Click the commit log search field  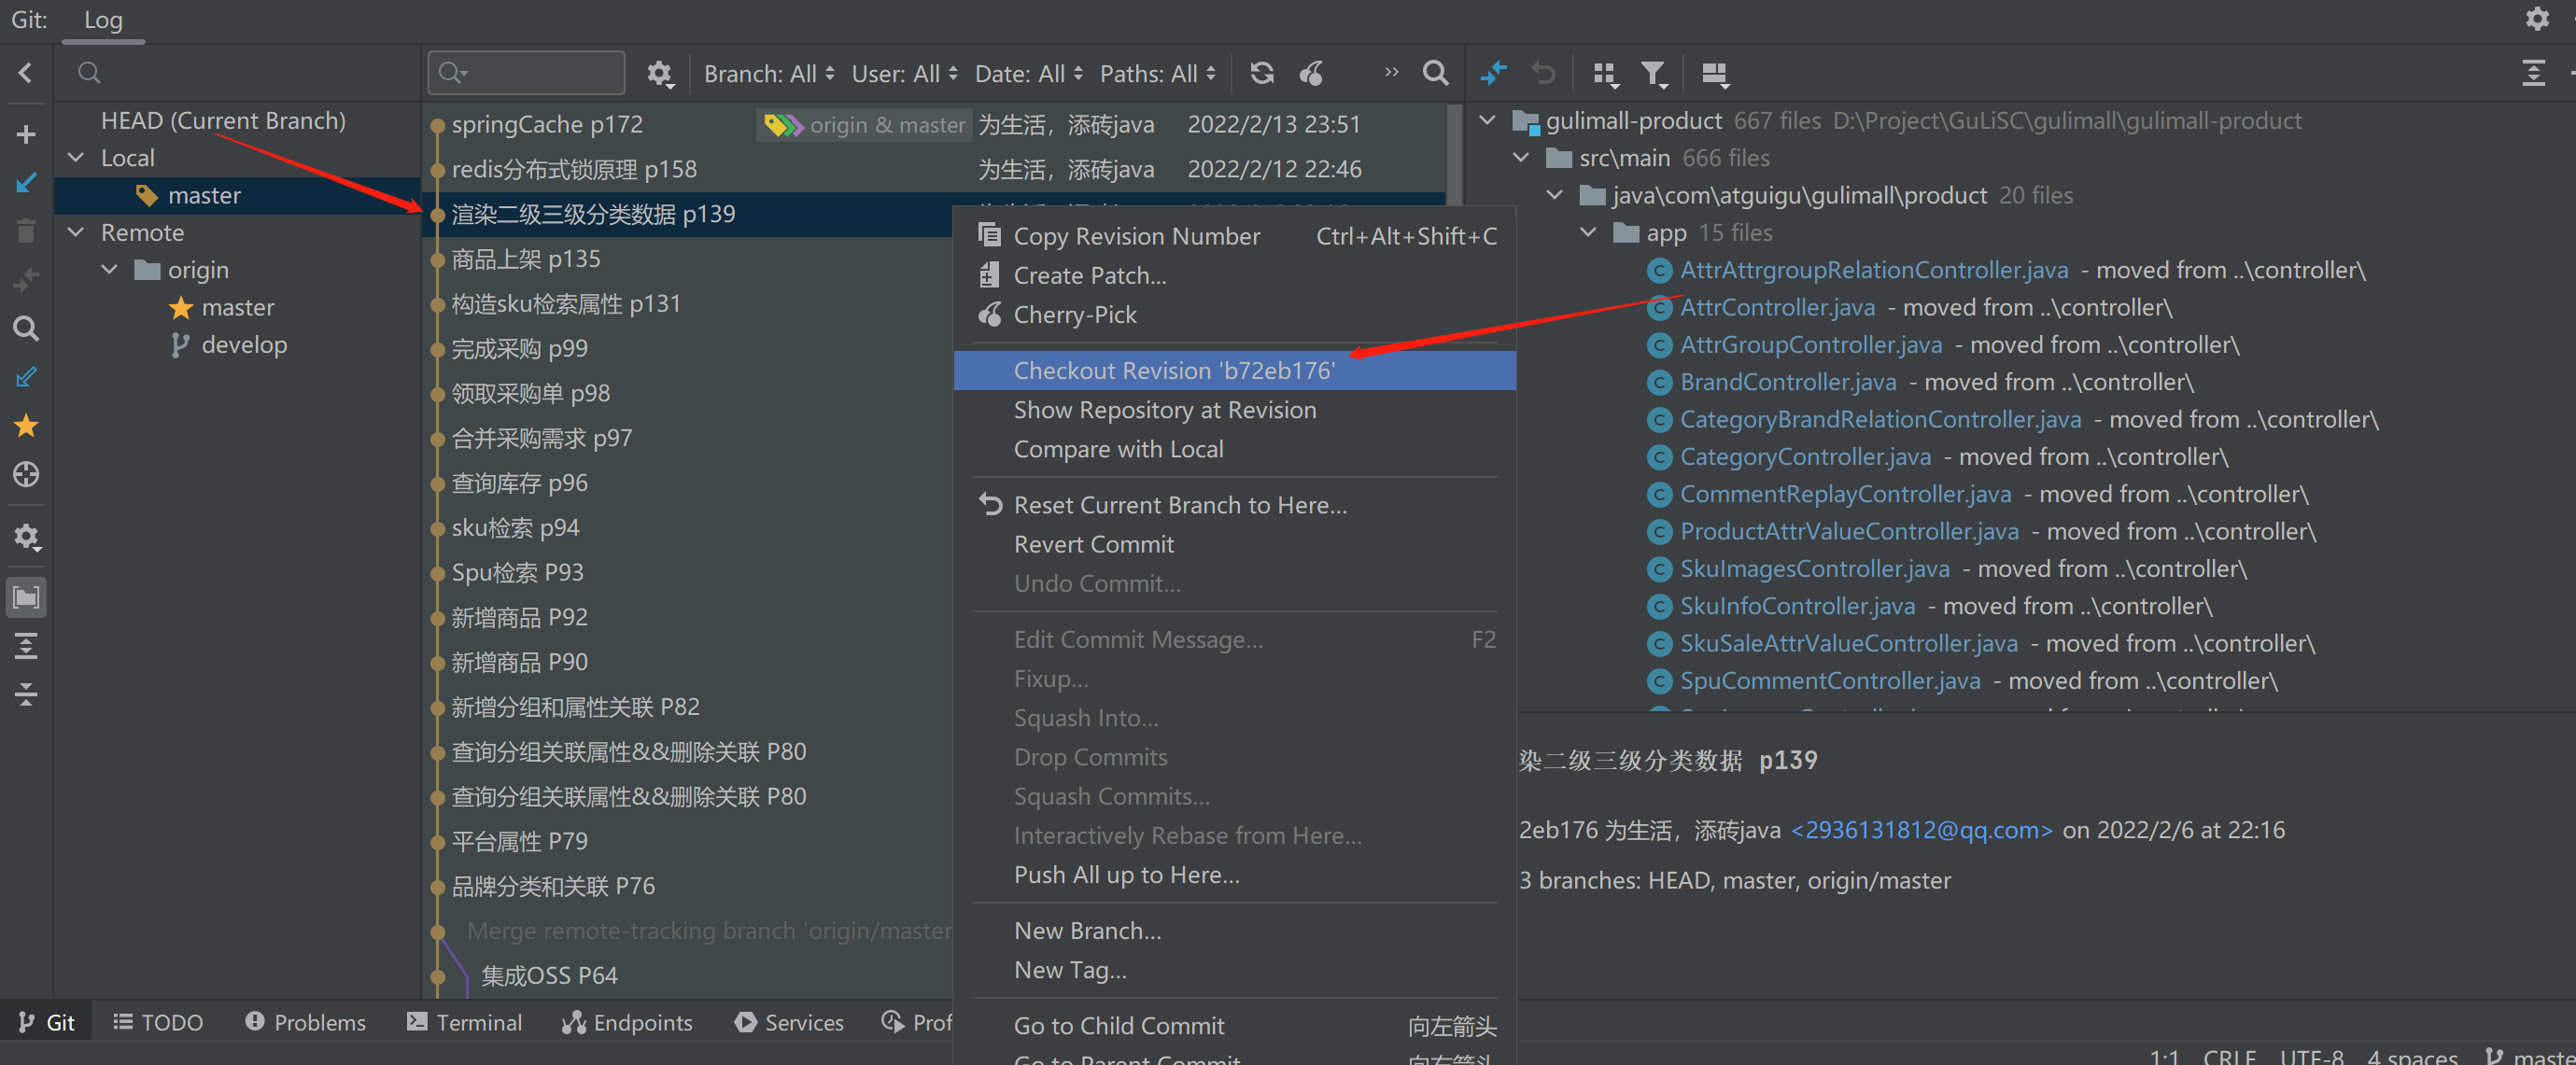coord(527,73)
